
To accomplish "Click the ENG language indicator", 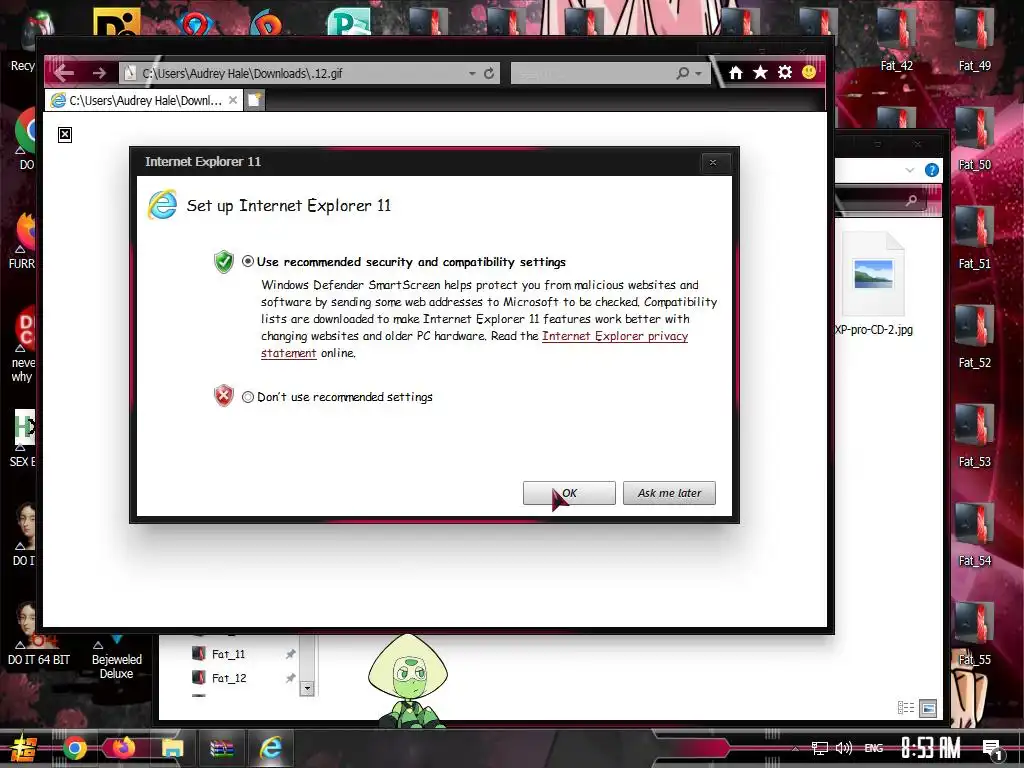I will point(874,748).
